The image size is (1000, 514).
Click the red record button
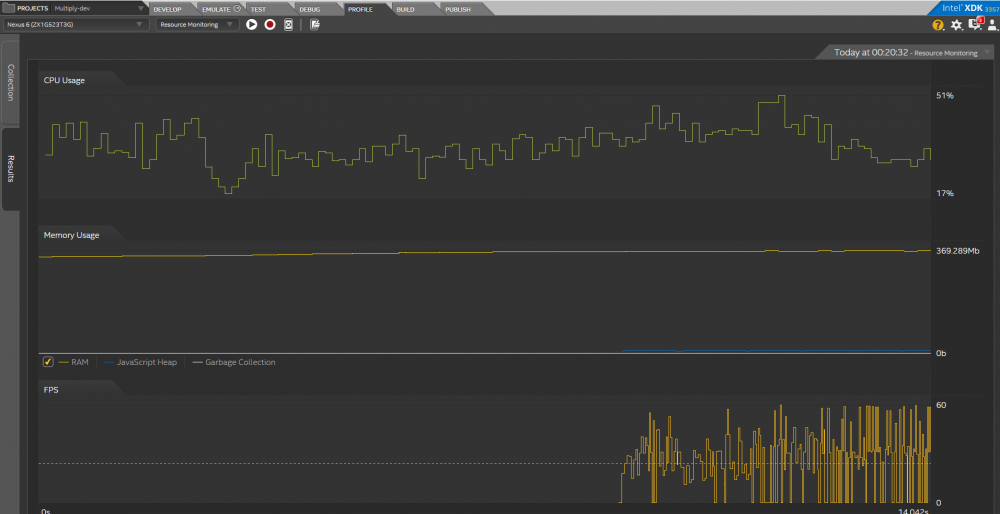point(270,25)
